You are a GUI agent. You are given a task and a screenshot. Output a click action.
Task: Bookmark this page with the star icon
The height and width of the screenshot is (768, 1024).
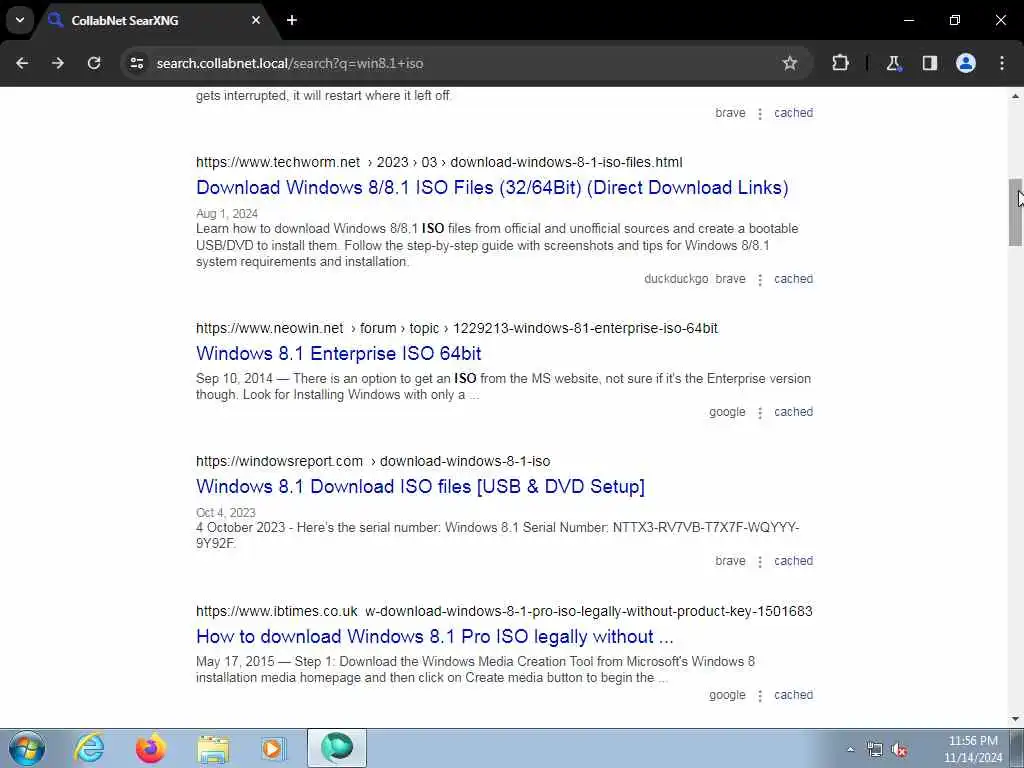click(790, 63)
